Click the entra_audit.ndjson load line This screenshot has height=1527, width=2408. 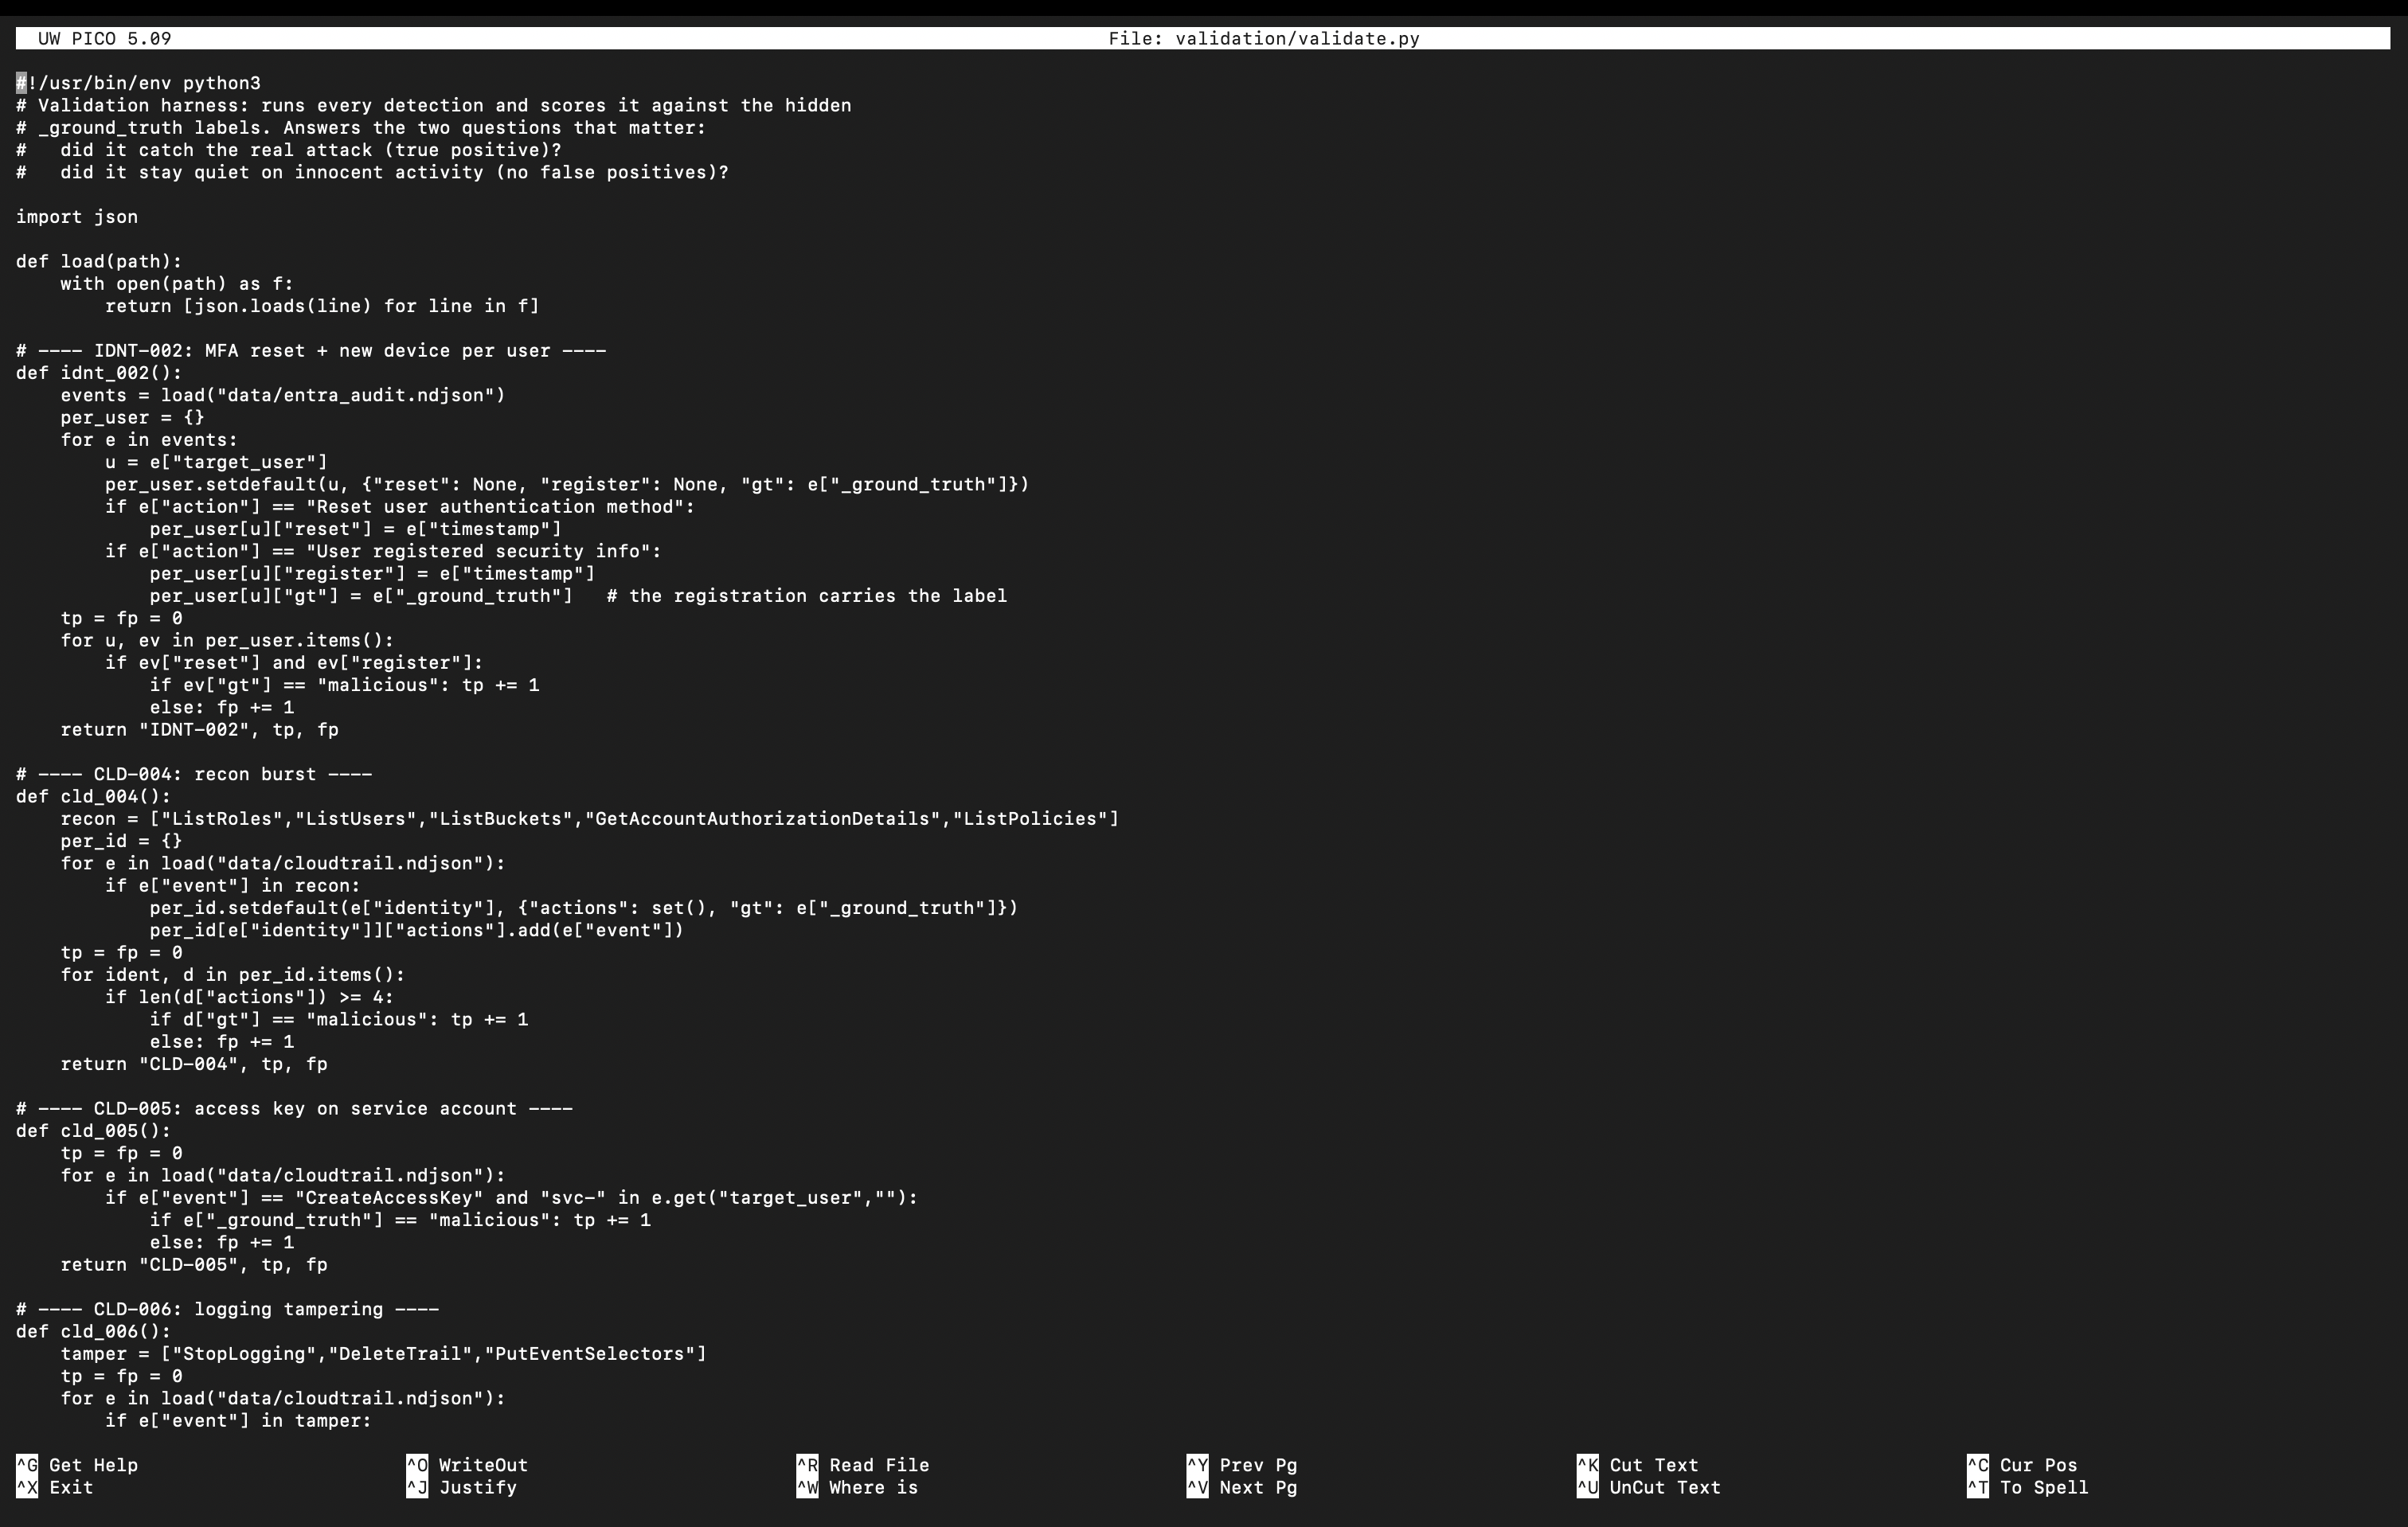pos(283,395)
